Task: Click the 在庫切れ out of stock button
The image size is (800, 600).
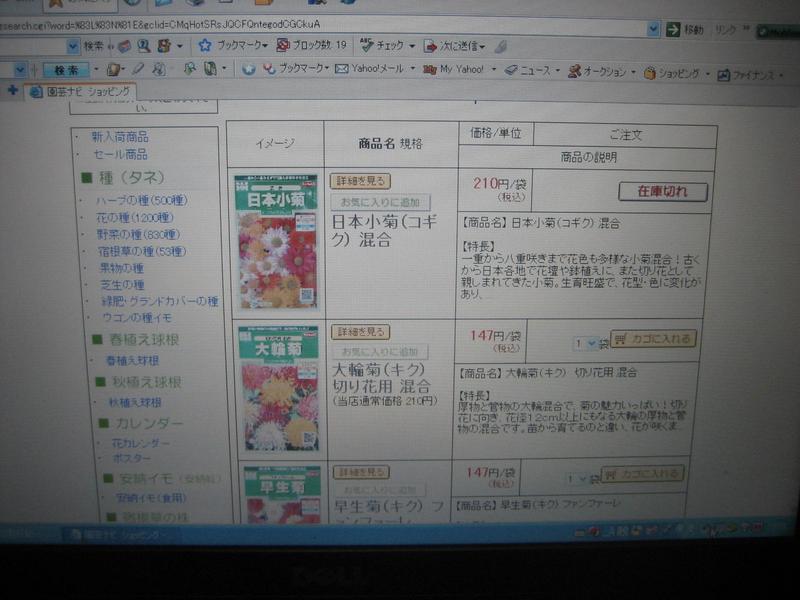Action: tap(663, 192)
